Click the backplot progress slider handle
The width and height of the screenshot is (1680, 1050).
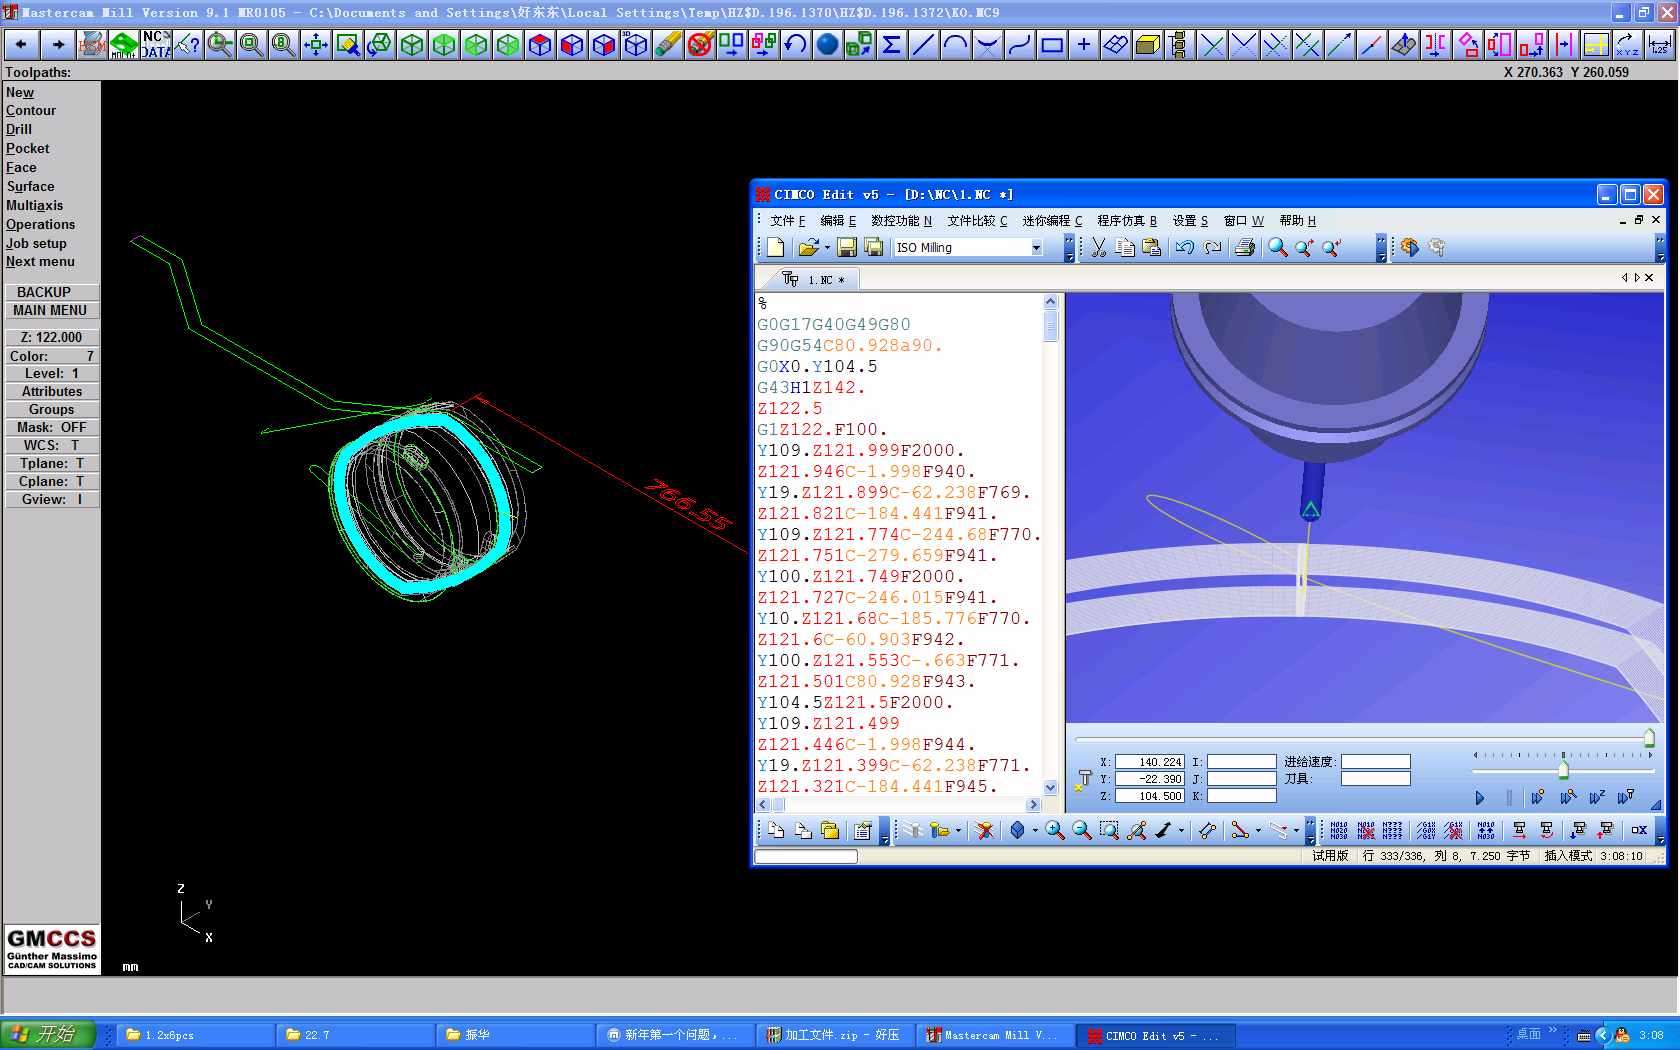point(1649,738)
